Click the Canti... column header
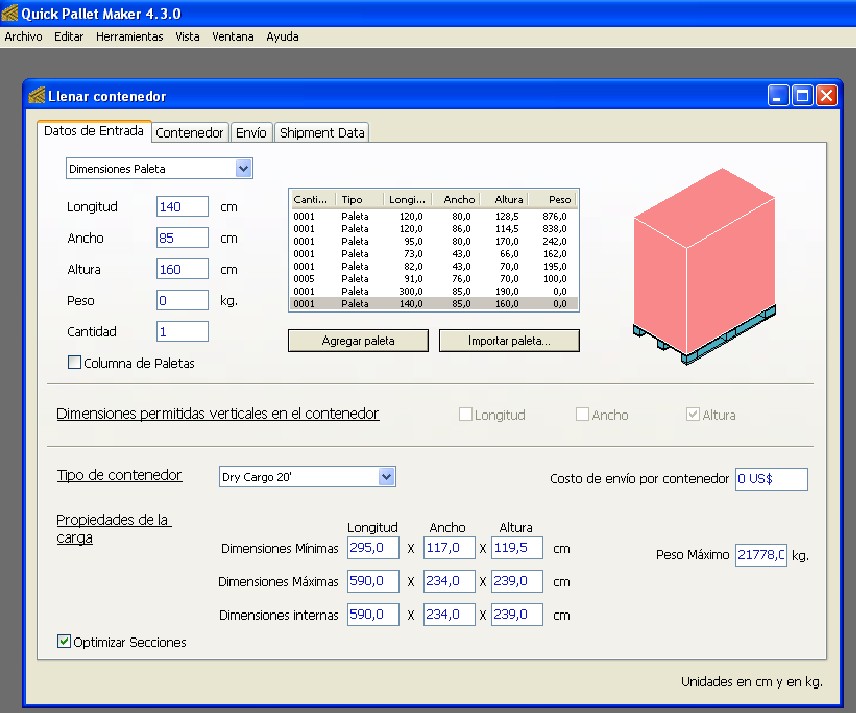 point(312,199)
